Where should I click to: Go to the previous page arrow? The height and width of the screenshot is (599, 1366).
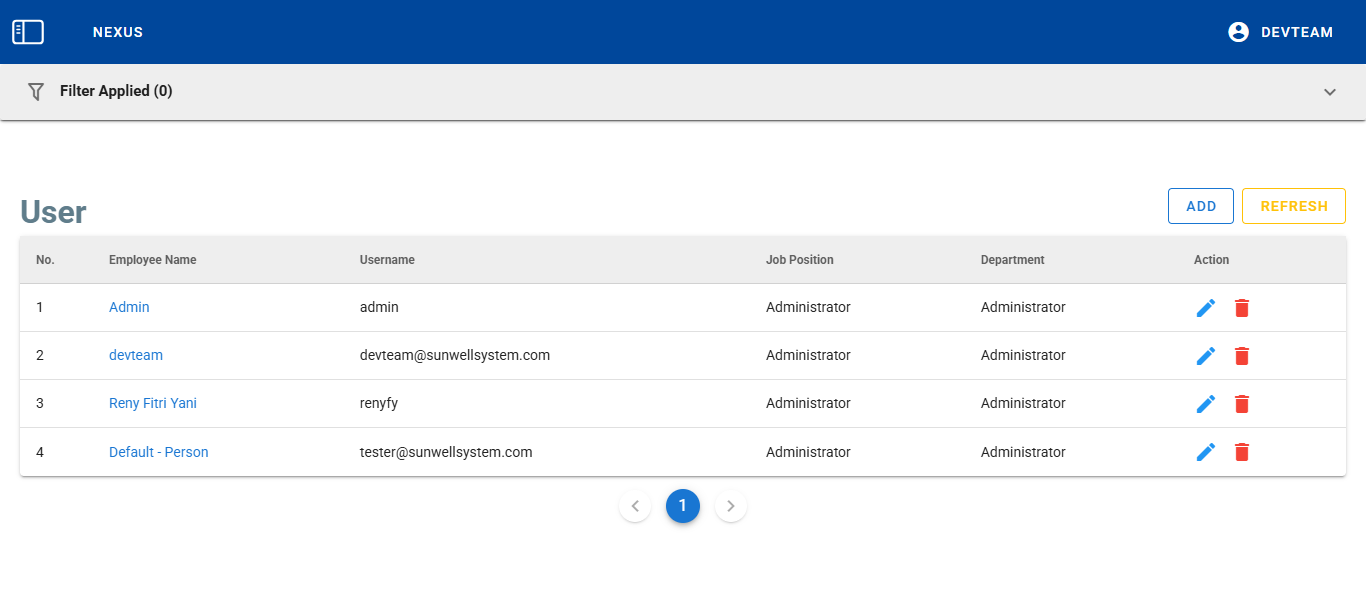point(635,506)
